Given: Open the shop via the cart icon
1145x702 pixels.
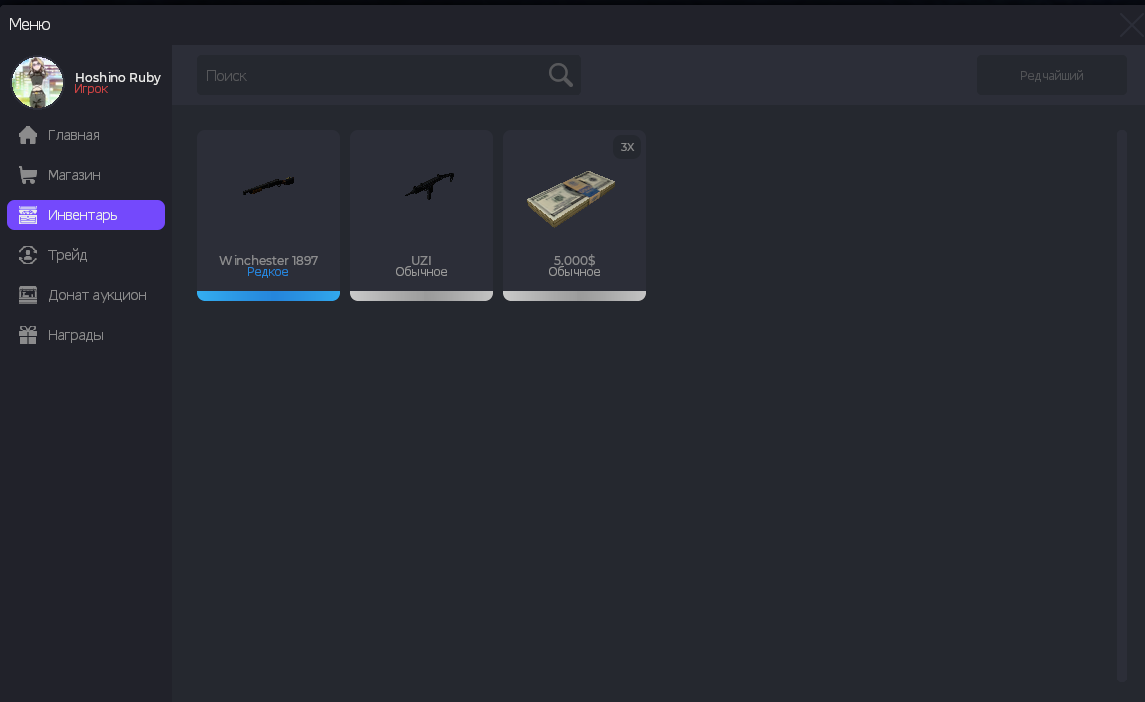Looking at the screenshot, I should (x=28, y=175).
